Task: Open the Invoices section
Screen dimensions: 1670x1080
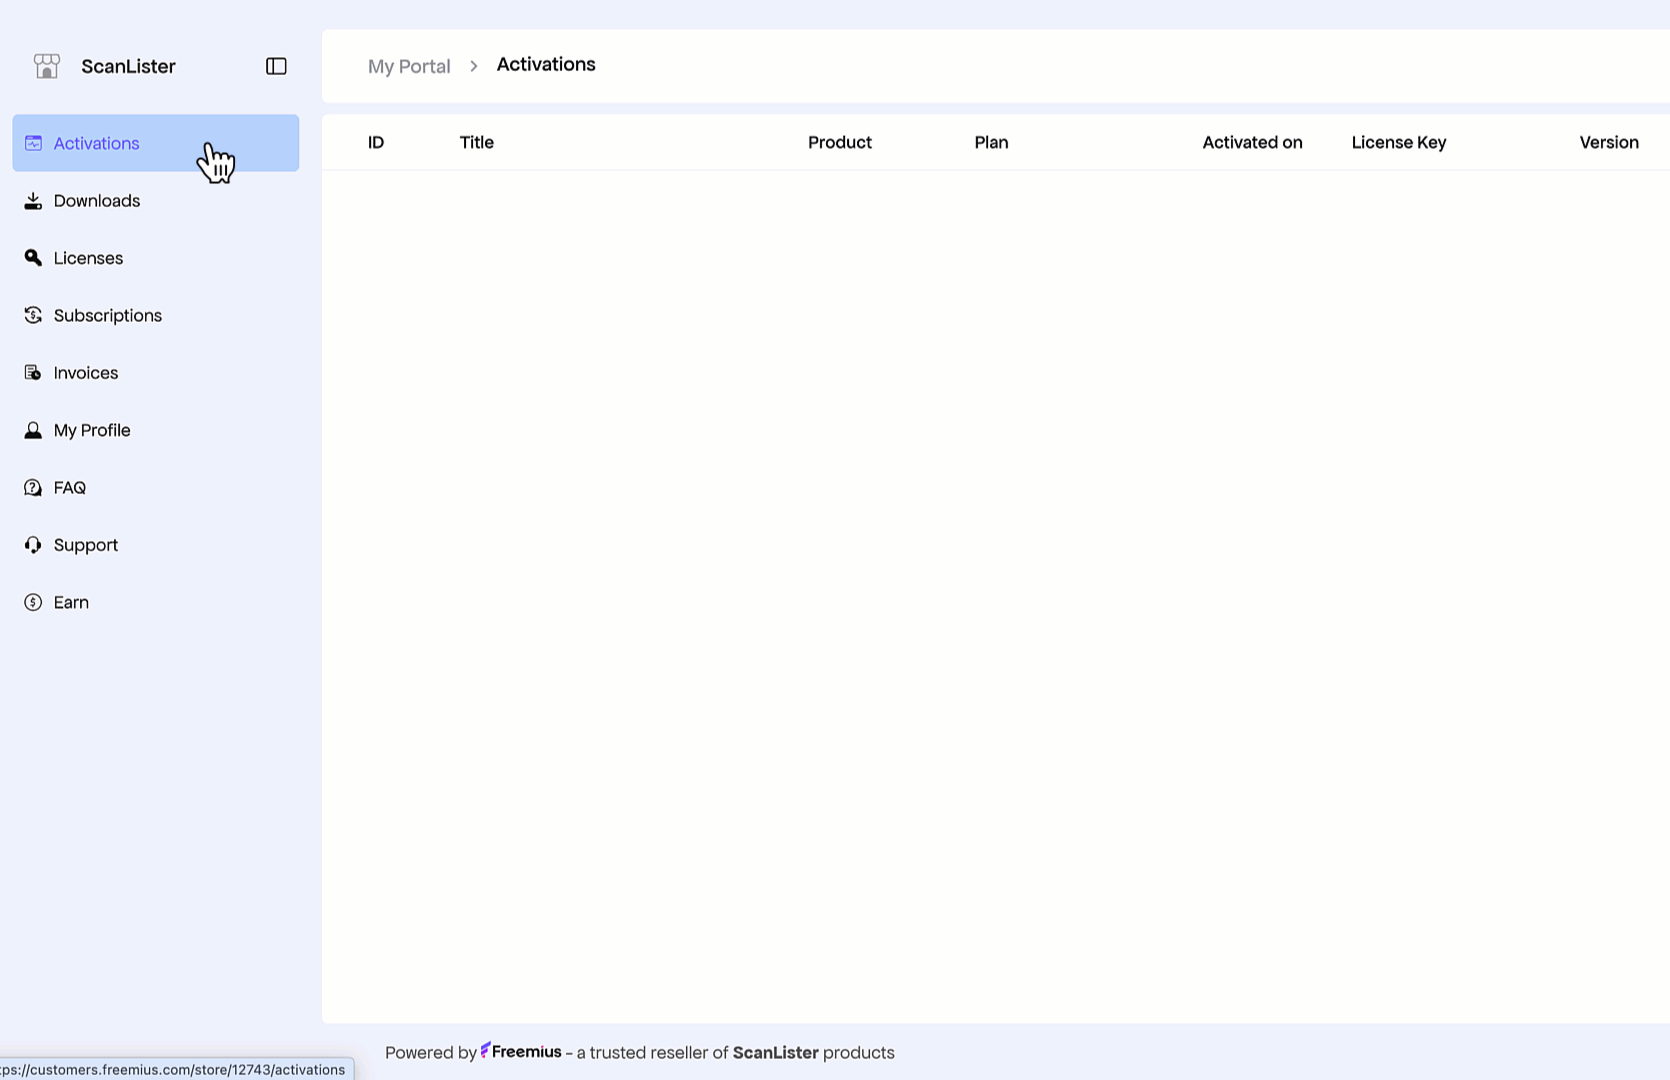Action: (x=156, y=373)
